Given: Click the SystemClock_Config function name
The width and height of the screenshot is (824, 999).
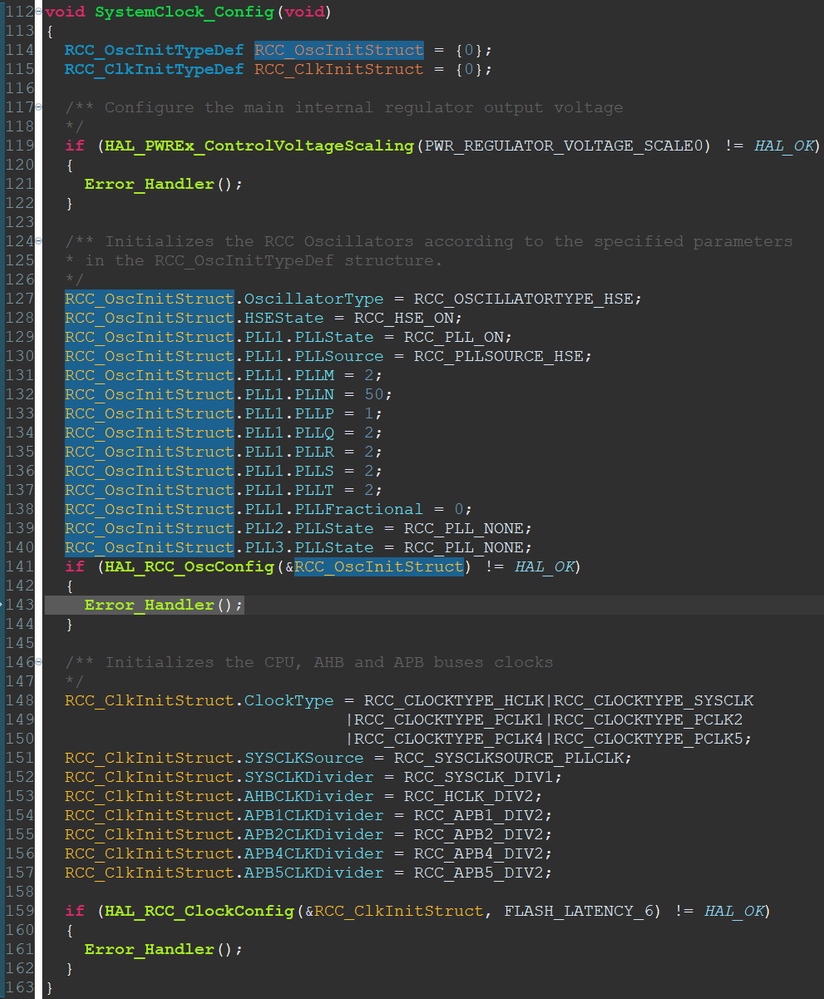Looking at the screenshot, I should click(x=185, y=12).
